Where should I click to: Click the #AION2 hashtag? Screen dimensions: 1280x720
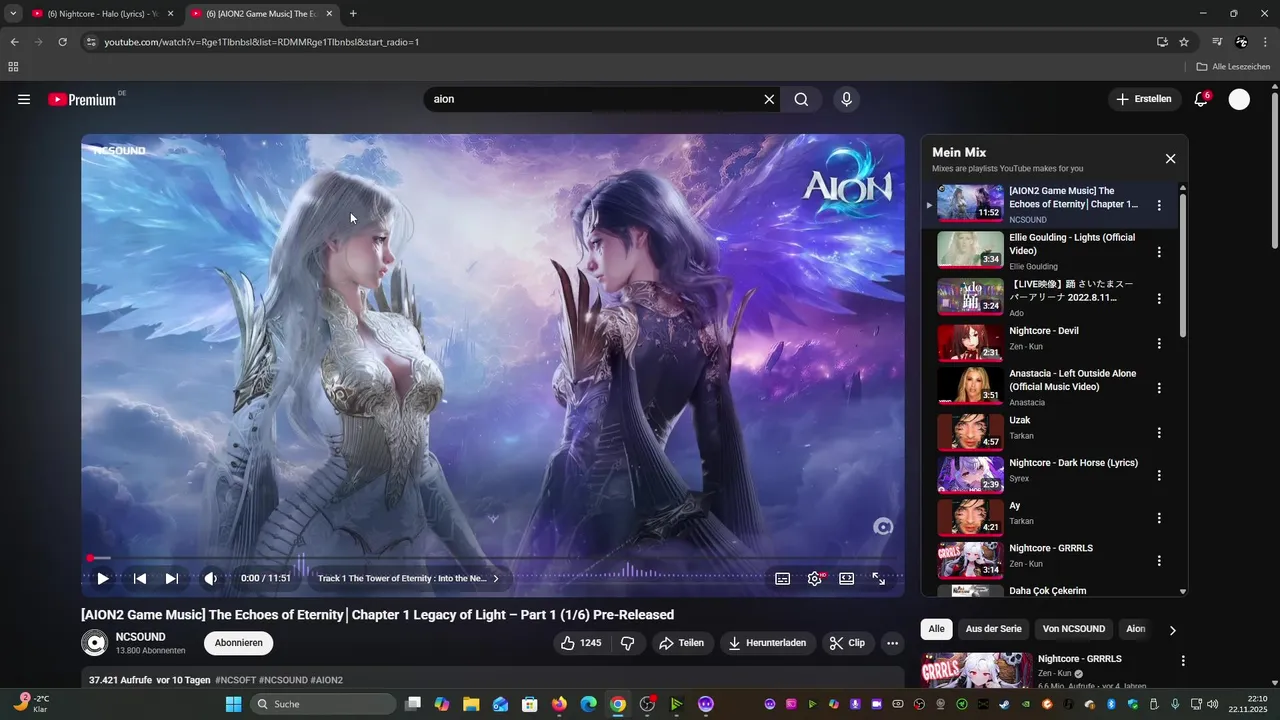click(x=327, y=680)
